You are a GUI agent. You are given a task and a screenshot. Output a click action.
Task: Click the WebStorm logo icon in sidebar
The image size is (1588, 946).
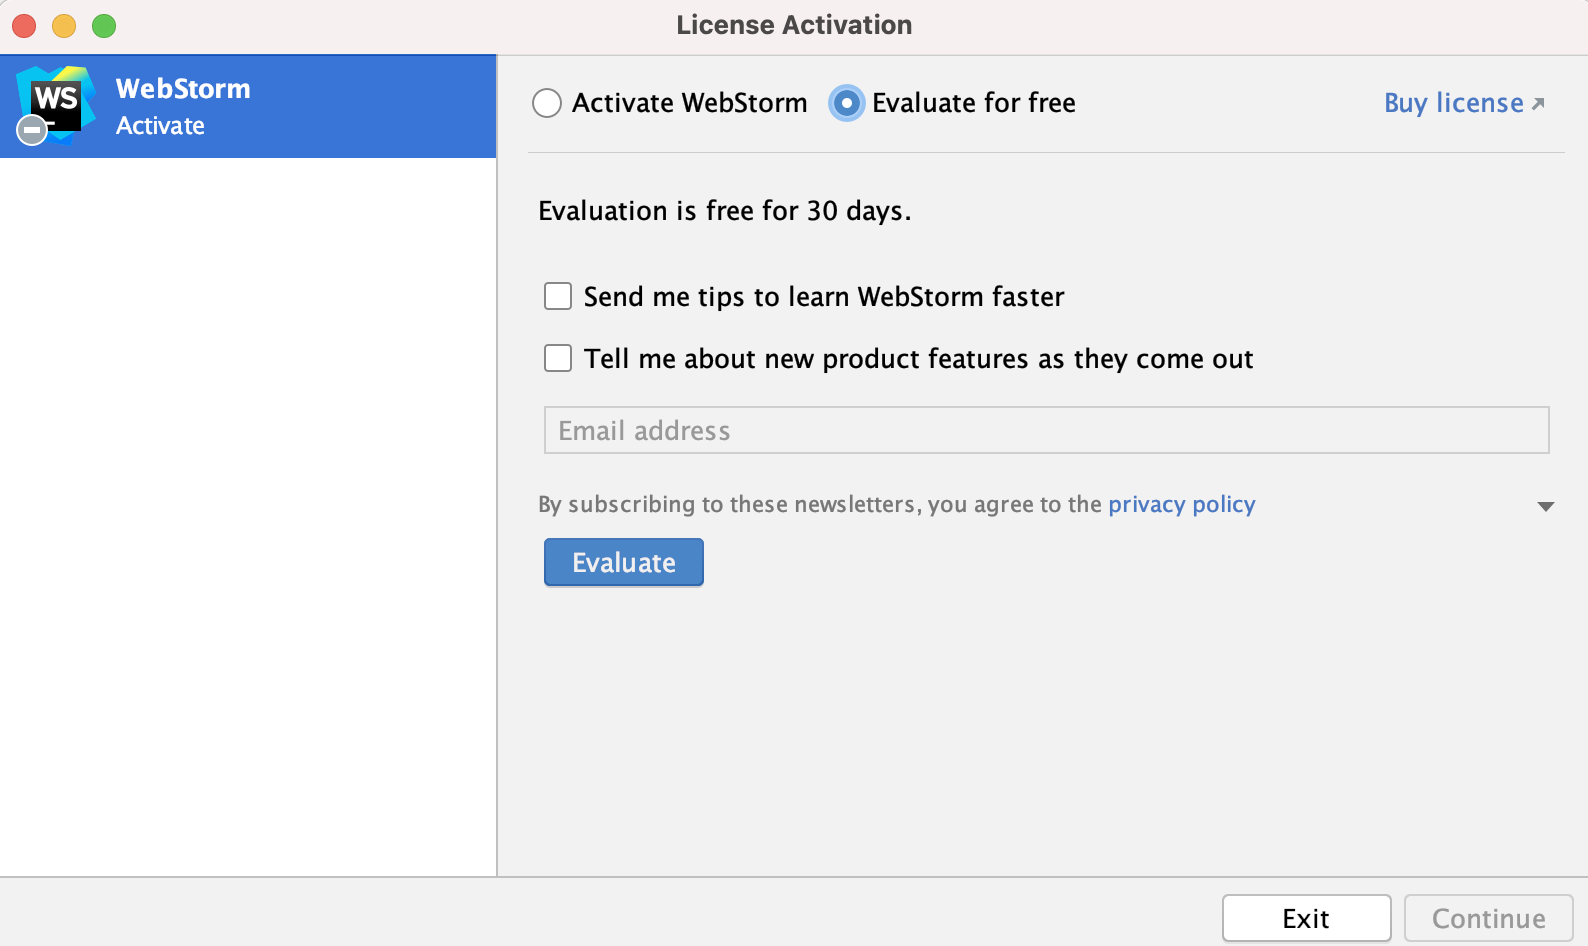56,105
